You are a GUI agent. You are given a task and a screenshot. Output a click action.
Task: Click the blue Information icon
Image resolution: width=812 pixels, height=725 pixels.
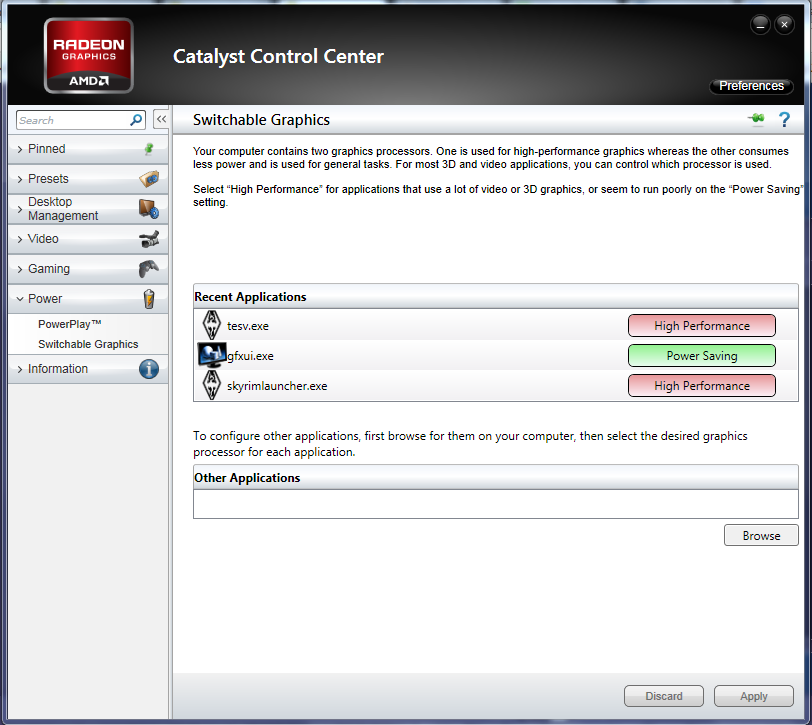[149, 369]
